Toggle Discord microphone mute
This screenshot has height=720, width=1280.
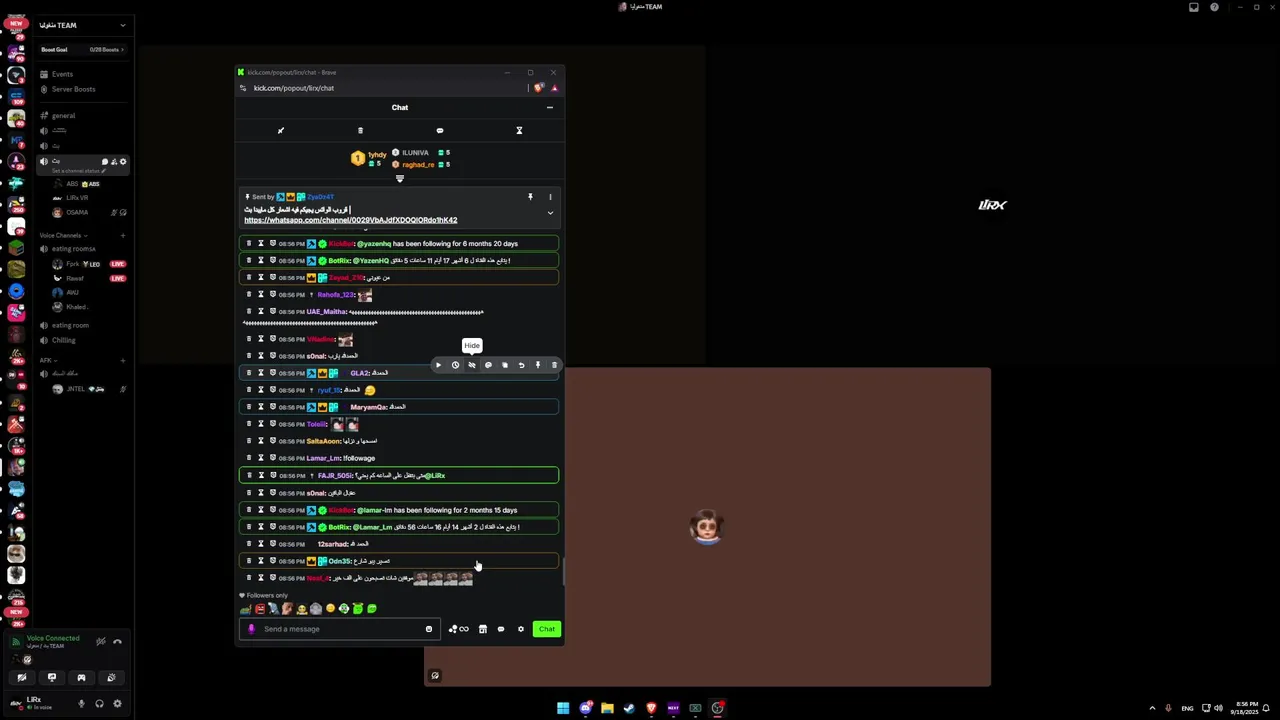click(82, 703)
